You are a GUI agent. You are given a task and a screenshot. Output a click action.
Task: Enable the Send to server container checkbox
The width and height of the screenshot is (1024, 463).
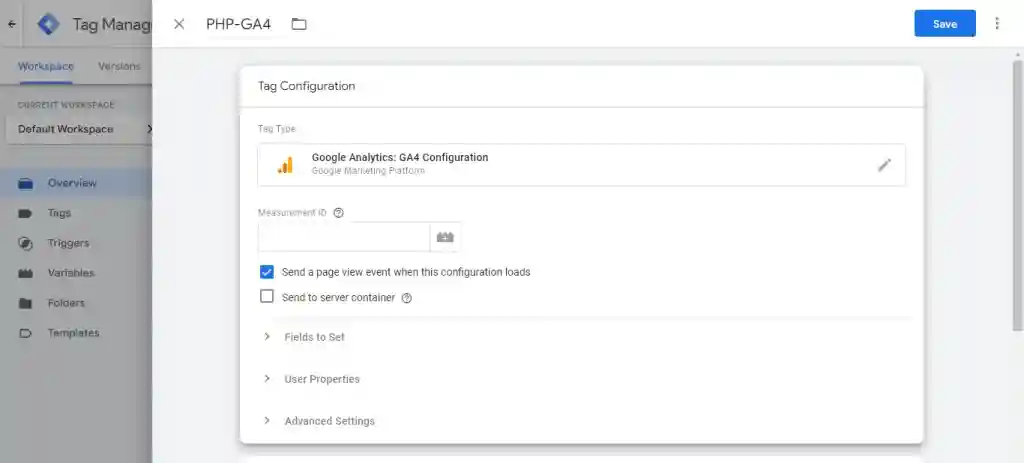click(x=266, y=296)
